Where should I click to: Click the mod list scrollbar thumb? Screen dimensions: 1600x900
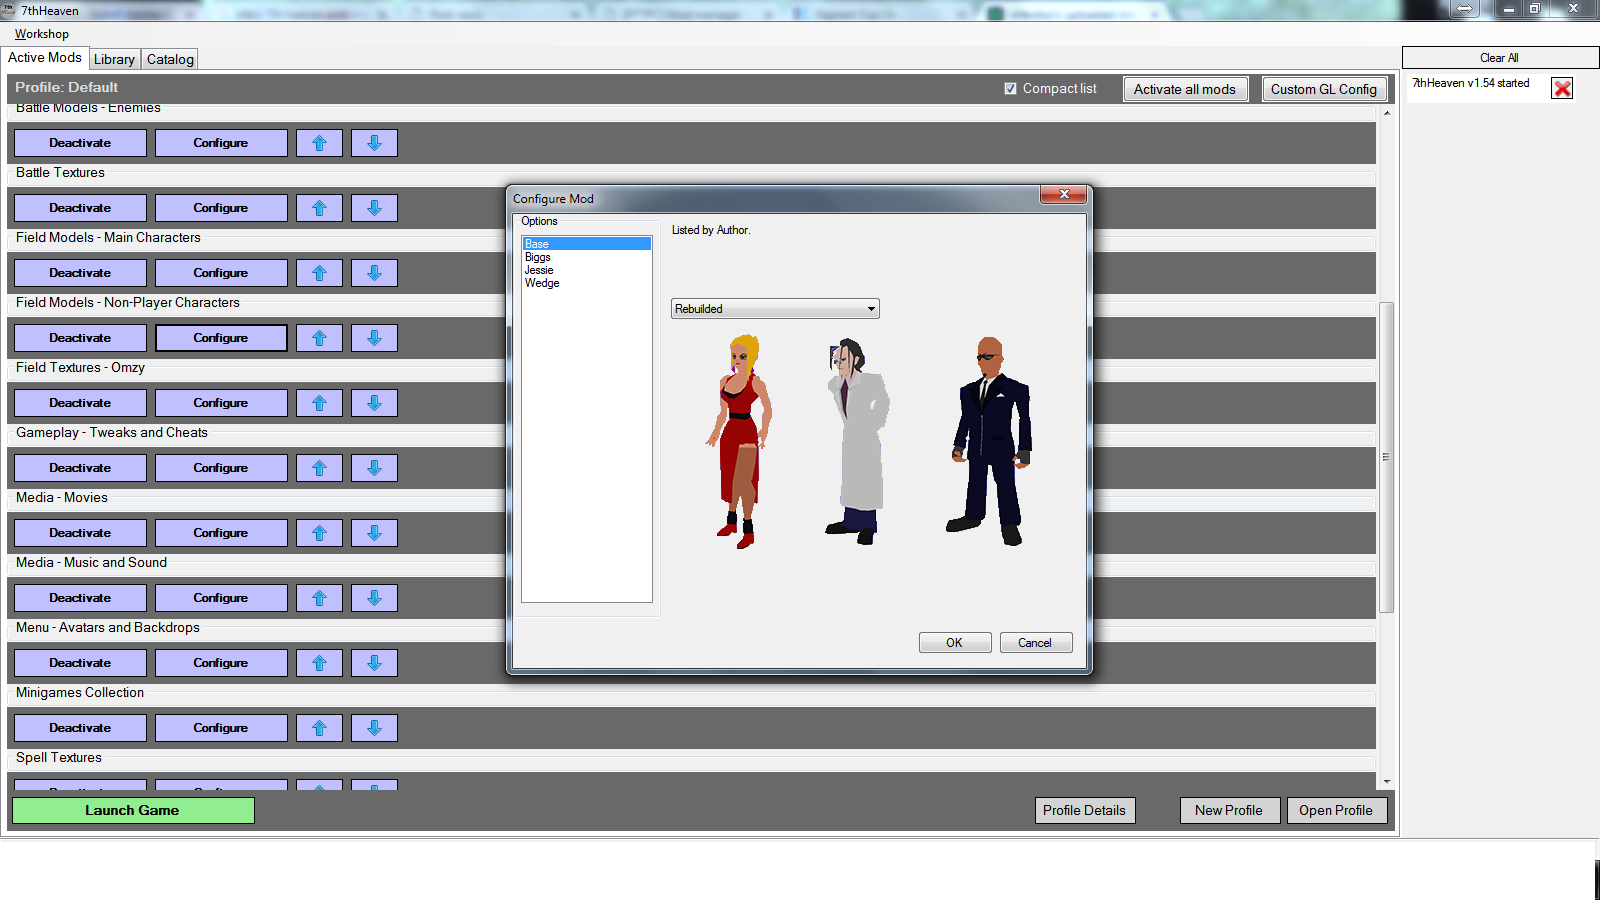click(x=1386, y=457)
